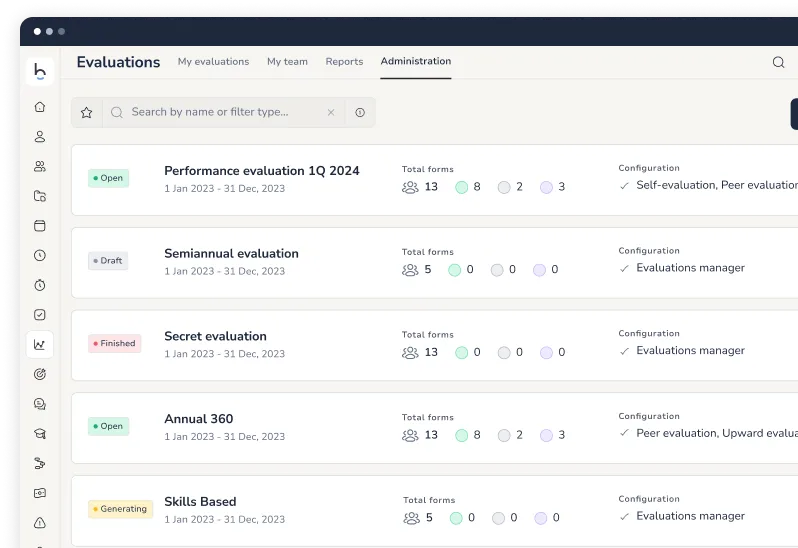The image size is (798, 548).
Task: Click the magnifier search icon at top right
Action: [778, 62]
